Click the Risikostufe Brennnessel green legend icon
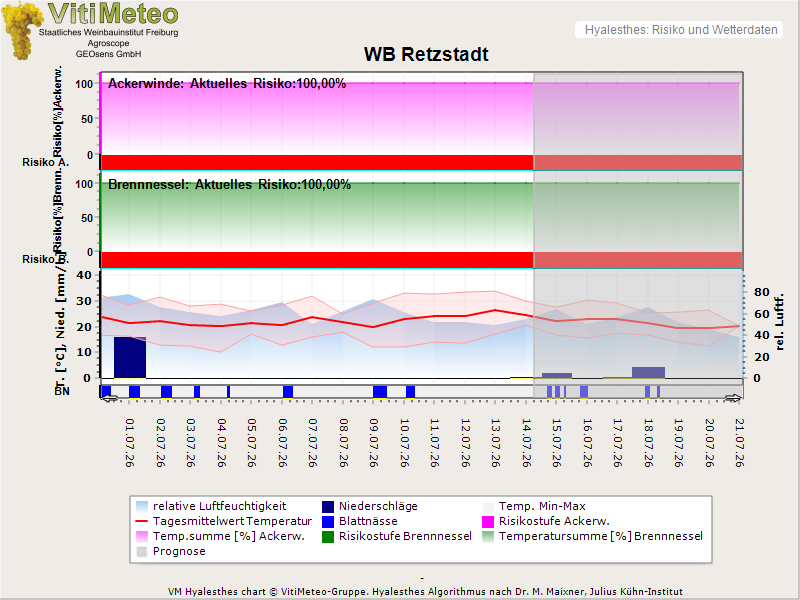This screenshot has width=800, height=600. click(x=328, y=537)
